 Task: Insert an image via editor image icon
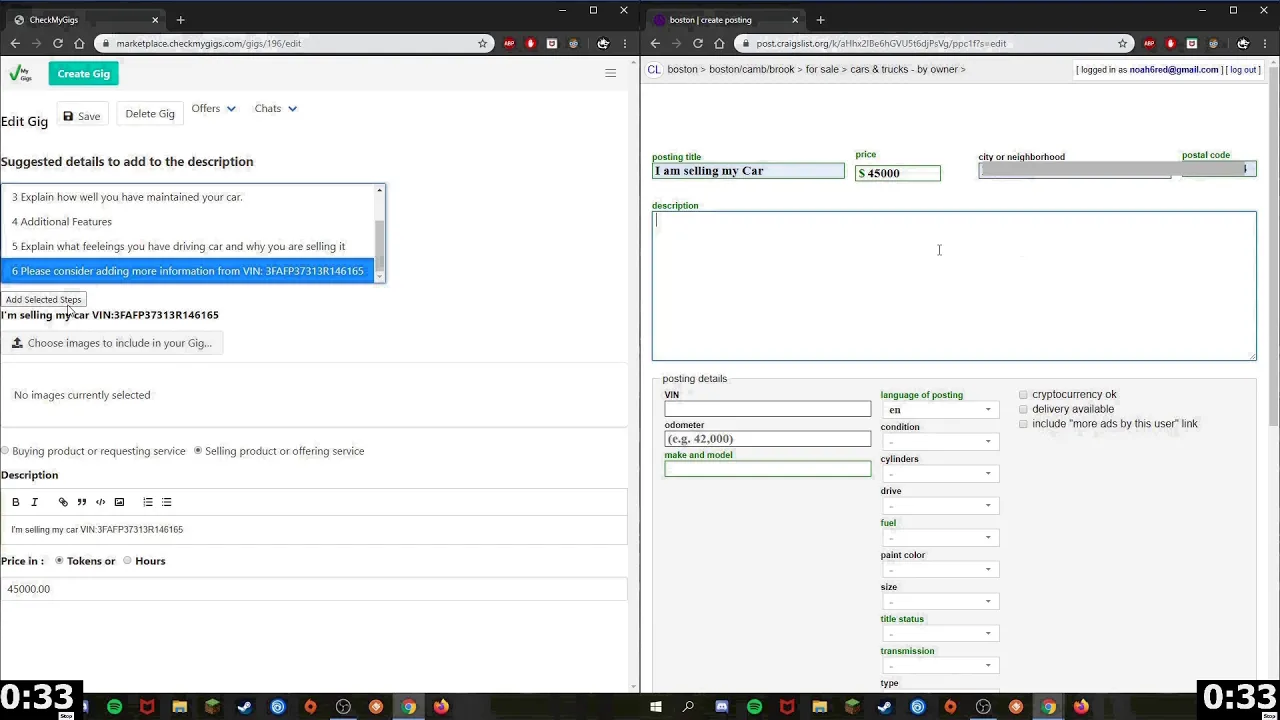tap(119, 502)
